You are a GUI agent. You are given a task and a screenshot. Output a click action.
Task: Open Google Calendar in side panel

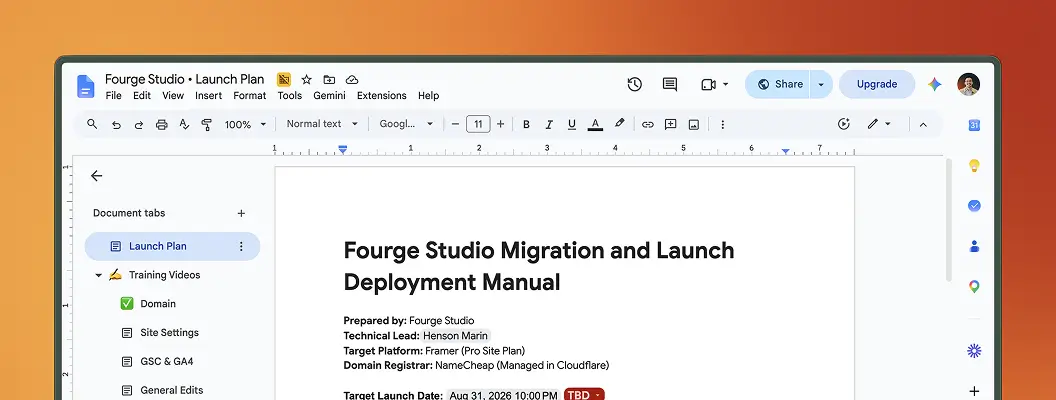pyautogui.click(x=974, y=125)
